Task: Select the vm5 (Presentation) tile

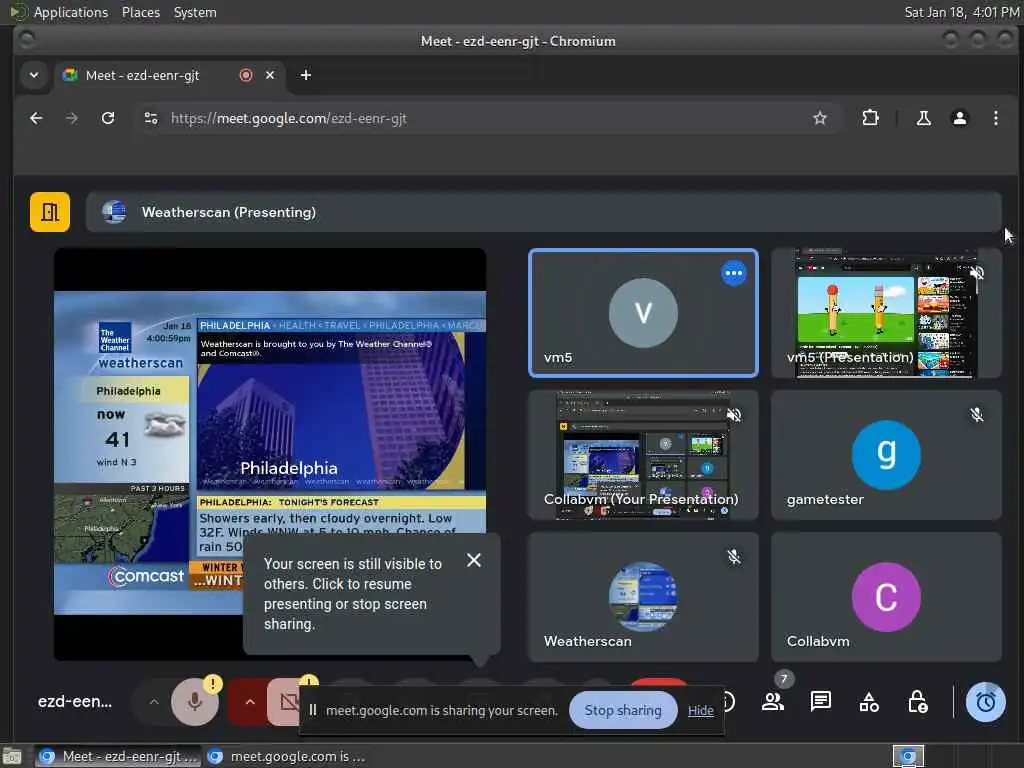Action: [x=886, y=313]
